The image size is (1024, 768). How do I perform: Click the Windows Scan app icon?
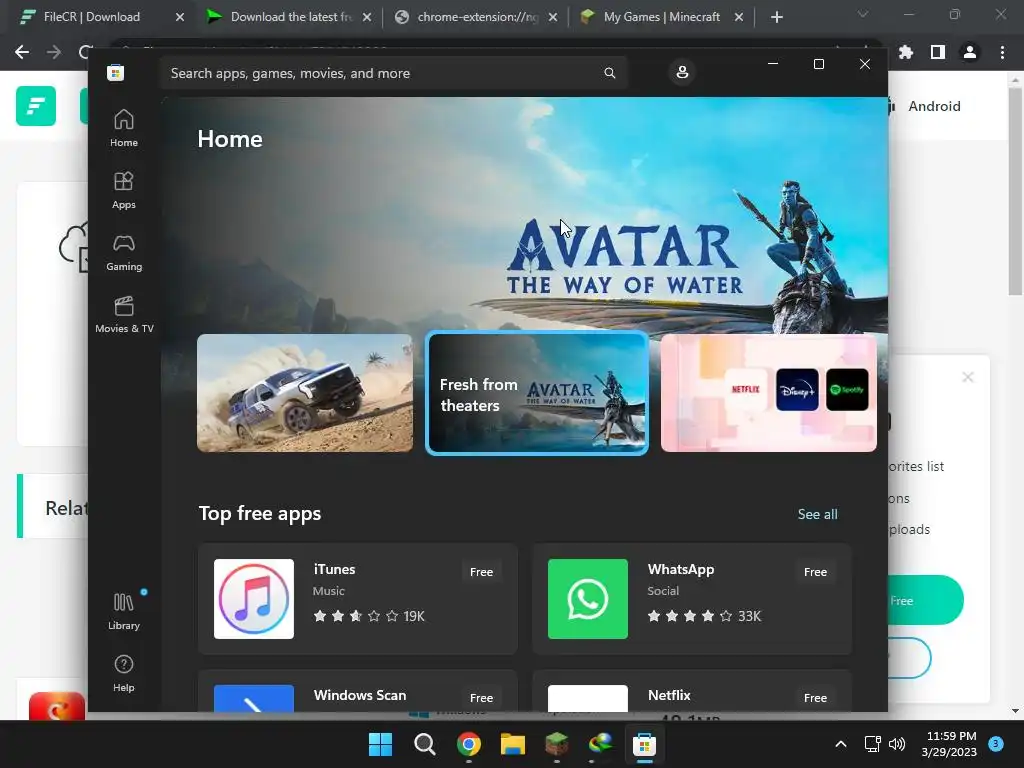(x=253, y=698)
